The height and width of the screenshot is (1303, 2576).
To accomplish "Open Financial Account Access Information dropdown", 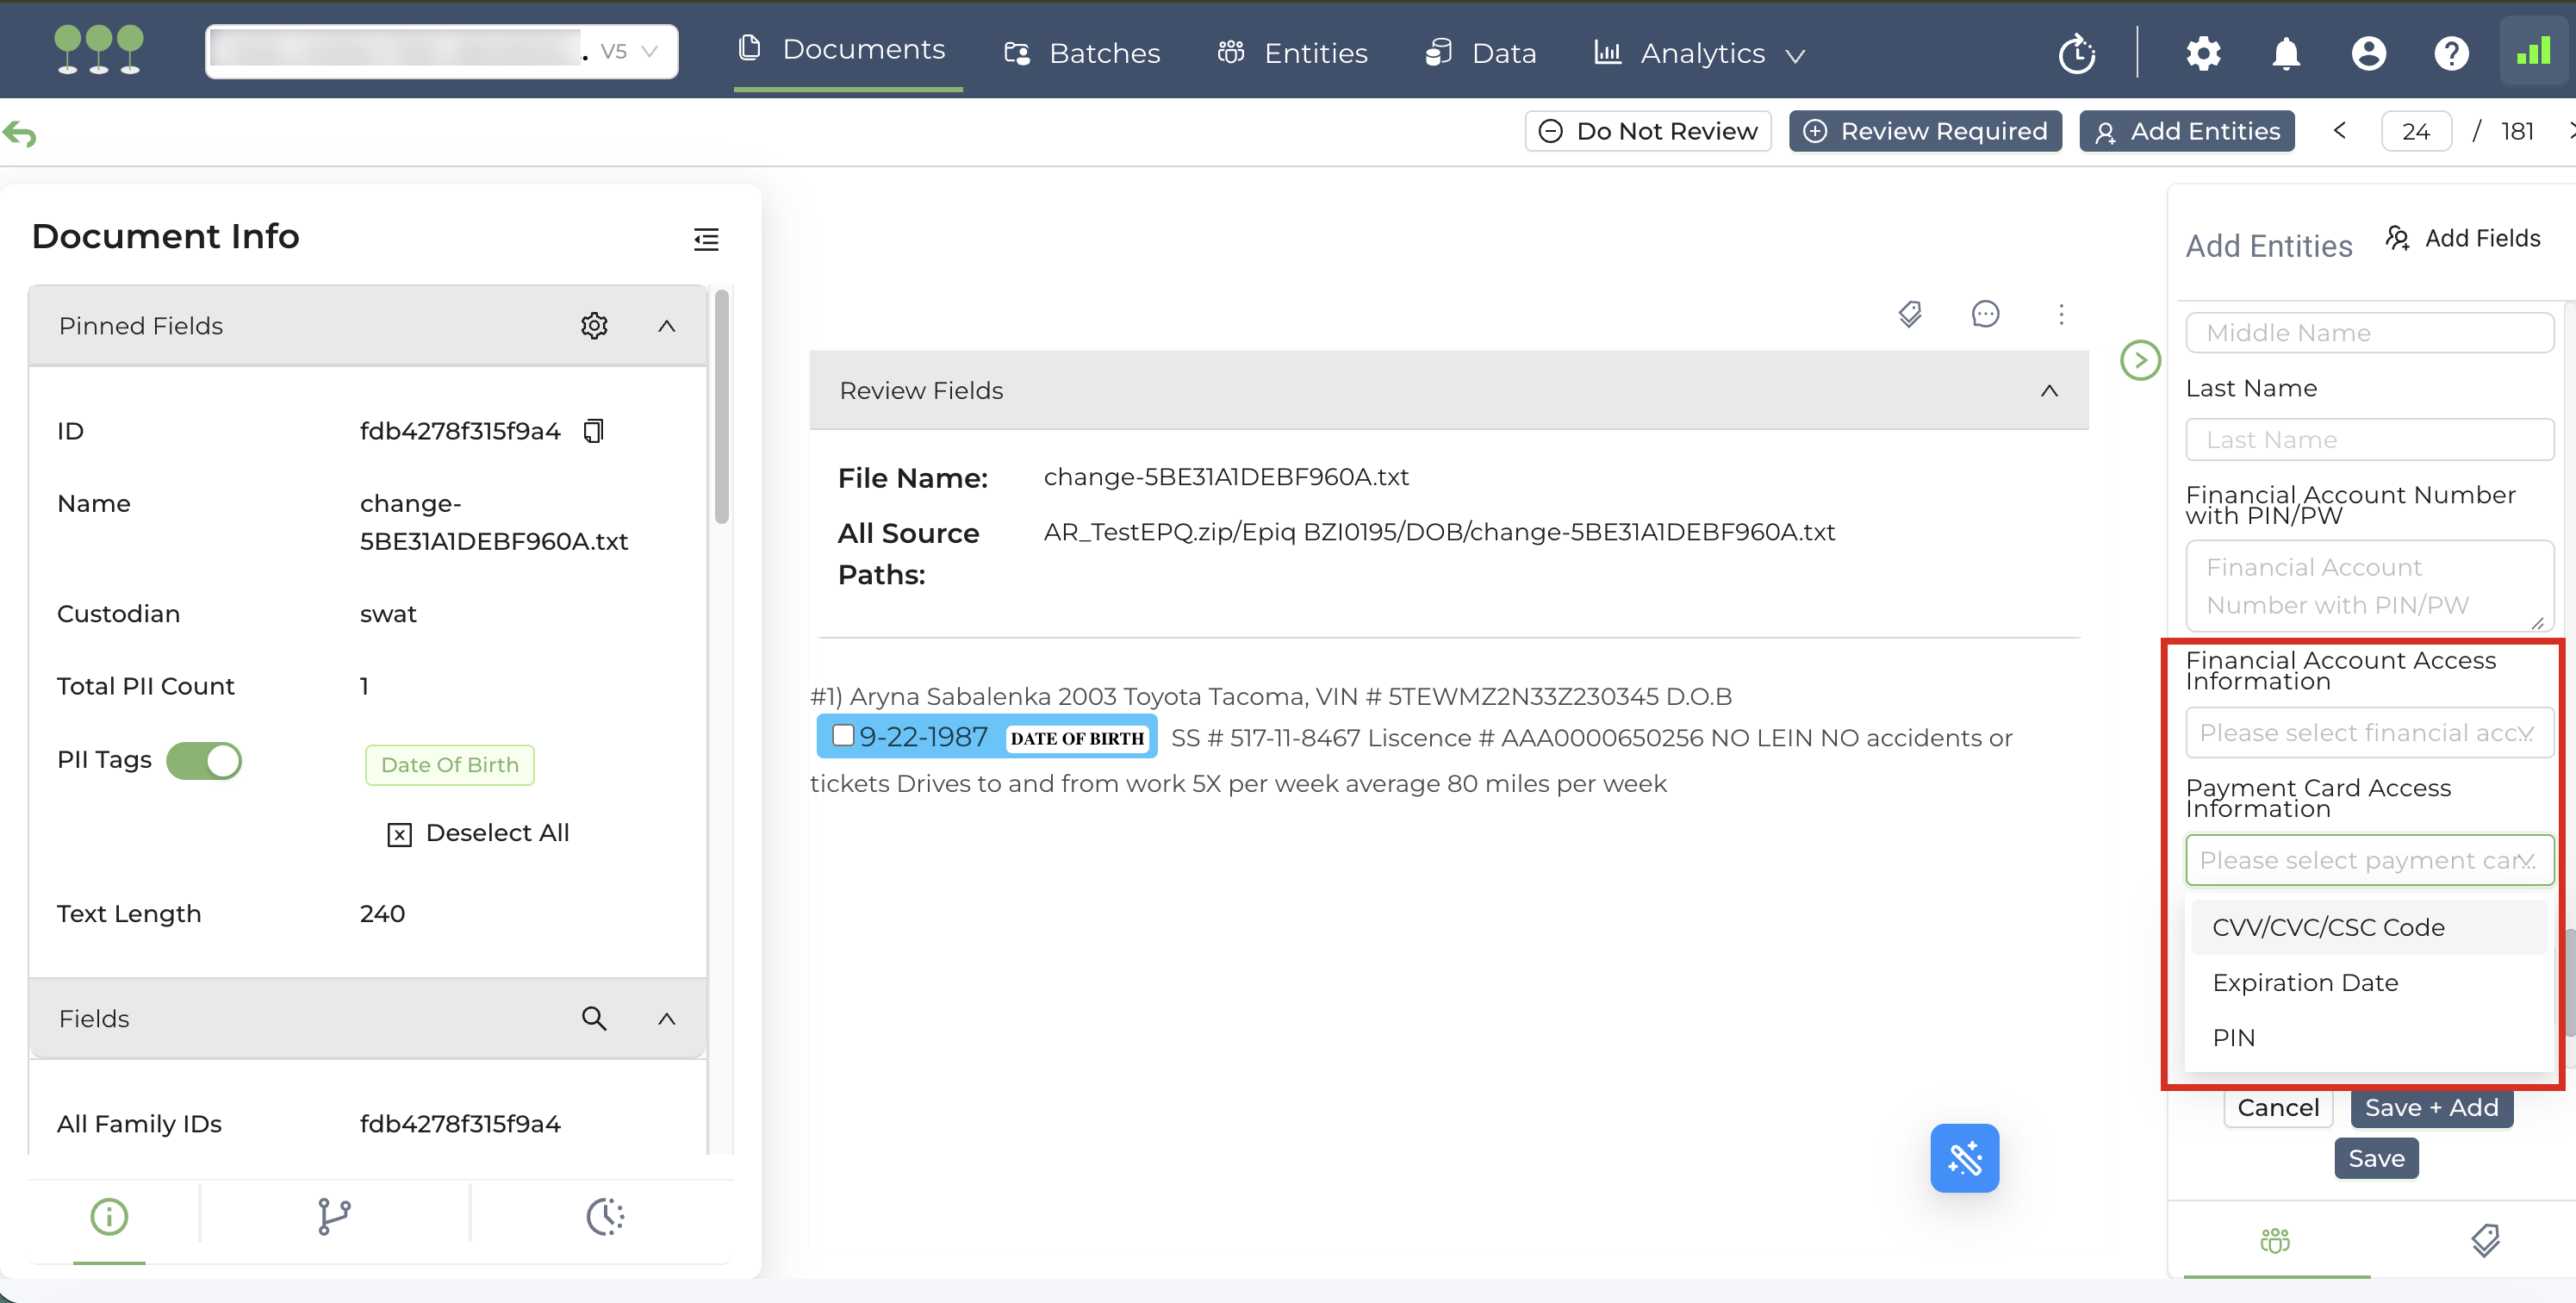I will (x=2368, y=733).
